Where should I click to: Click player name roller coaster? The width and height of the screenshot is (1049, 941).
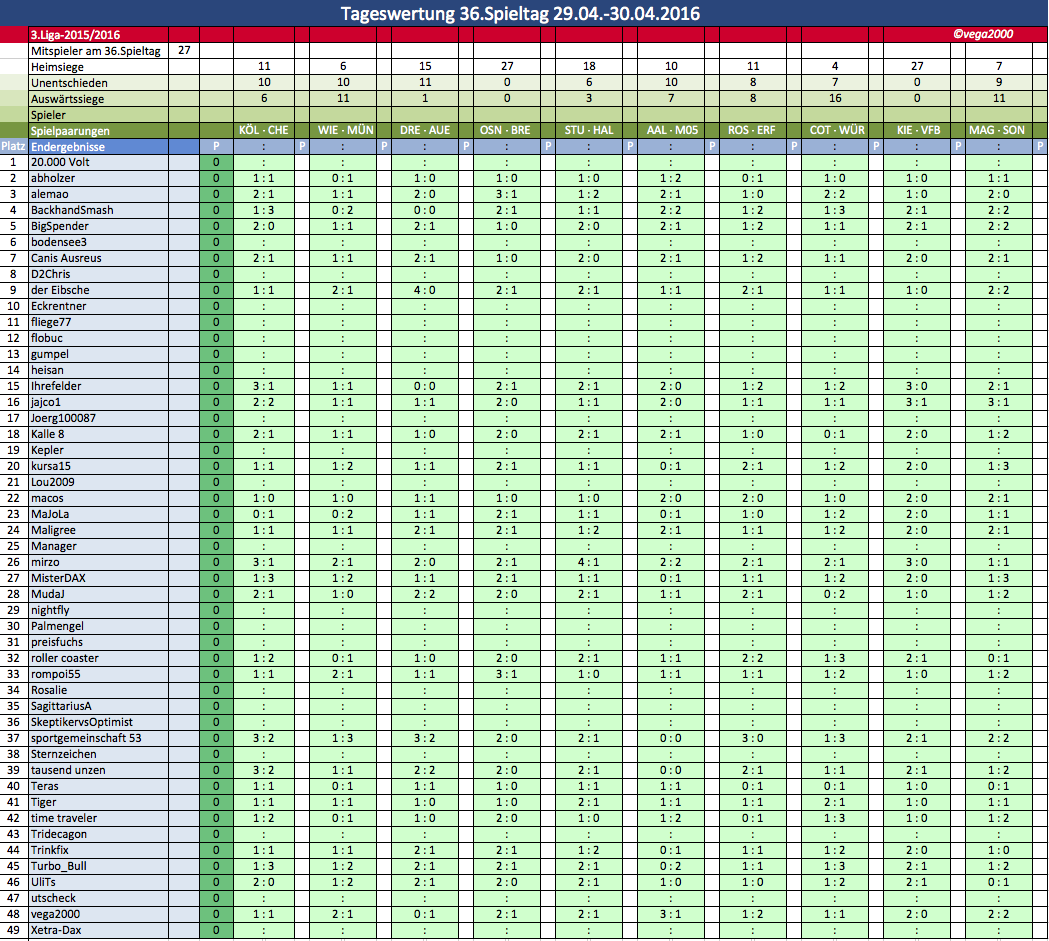pyautogui.click(x=65, y=659)
